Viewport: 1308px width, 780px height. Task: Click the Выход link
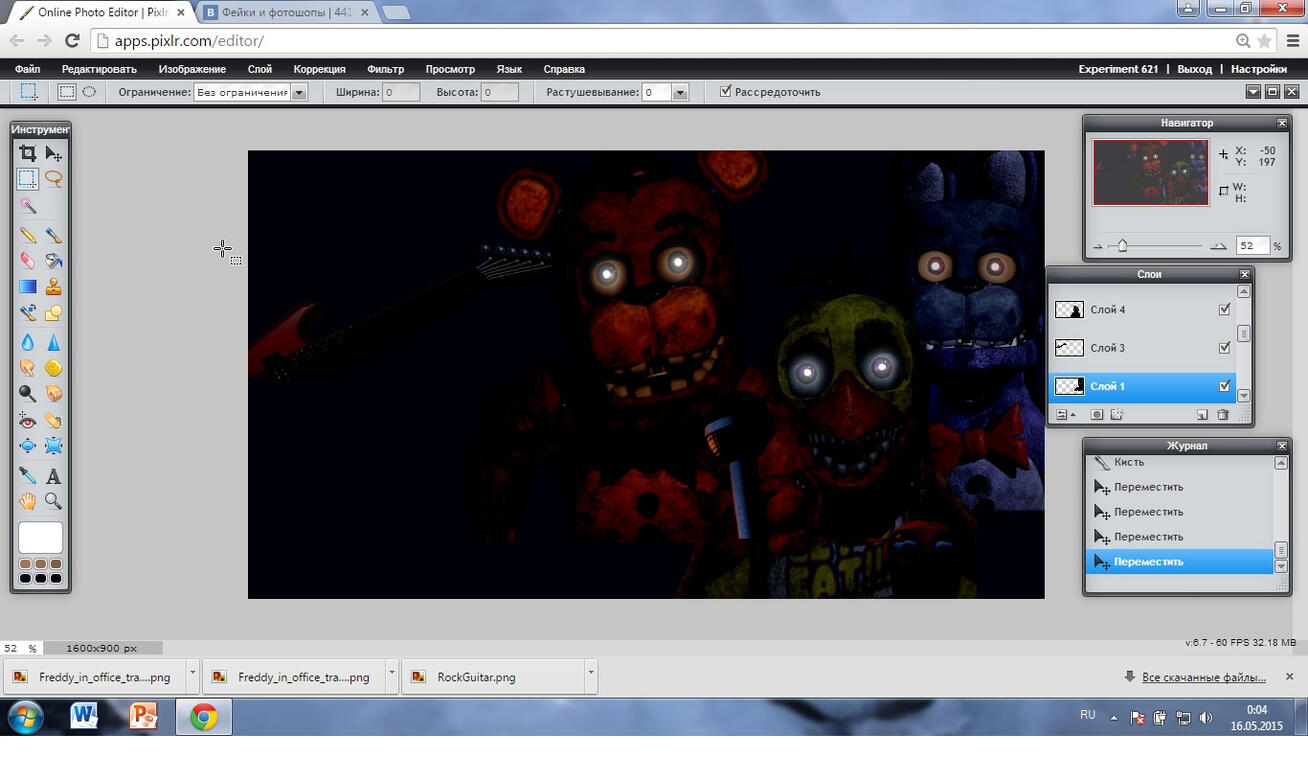1194,69
